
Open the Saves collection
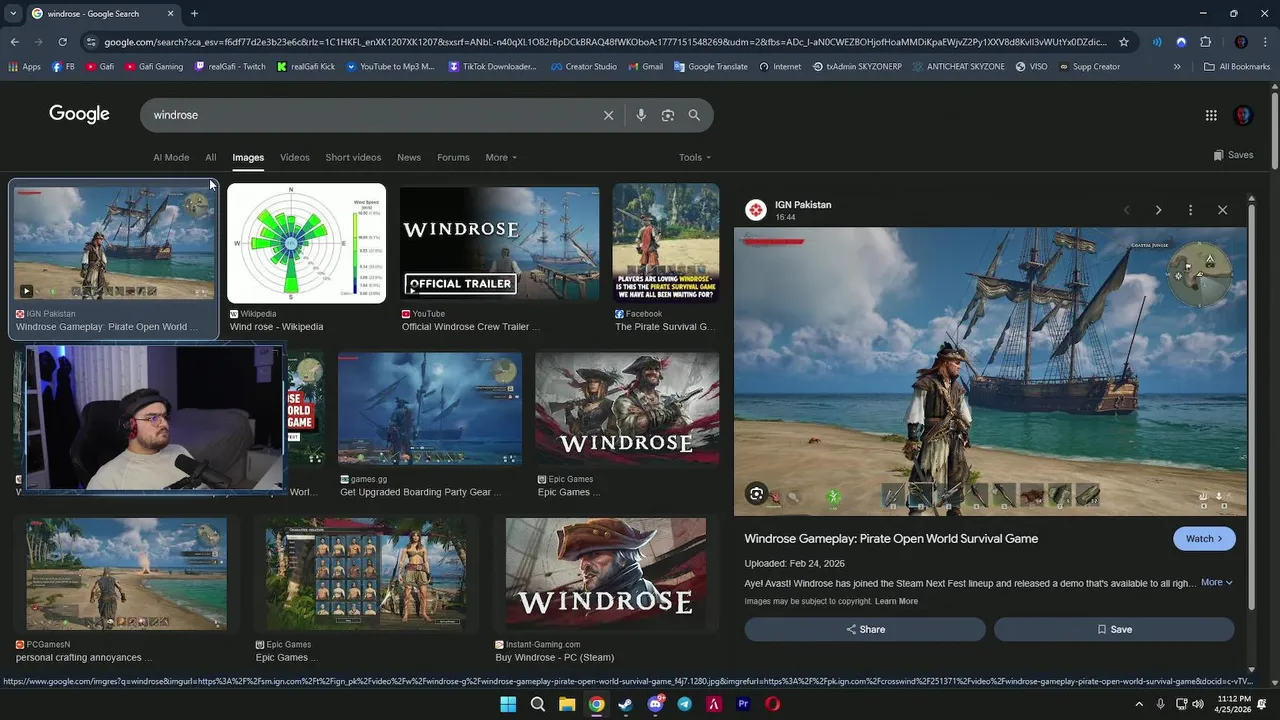coord(1233,155)
